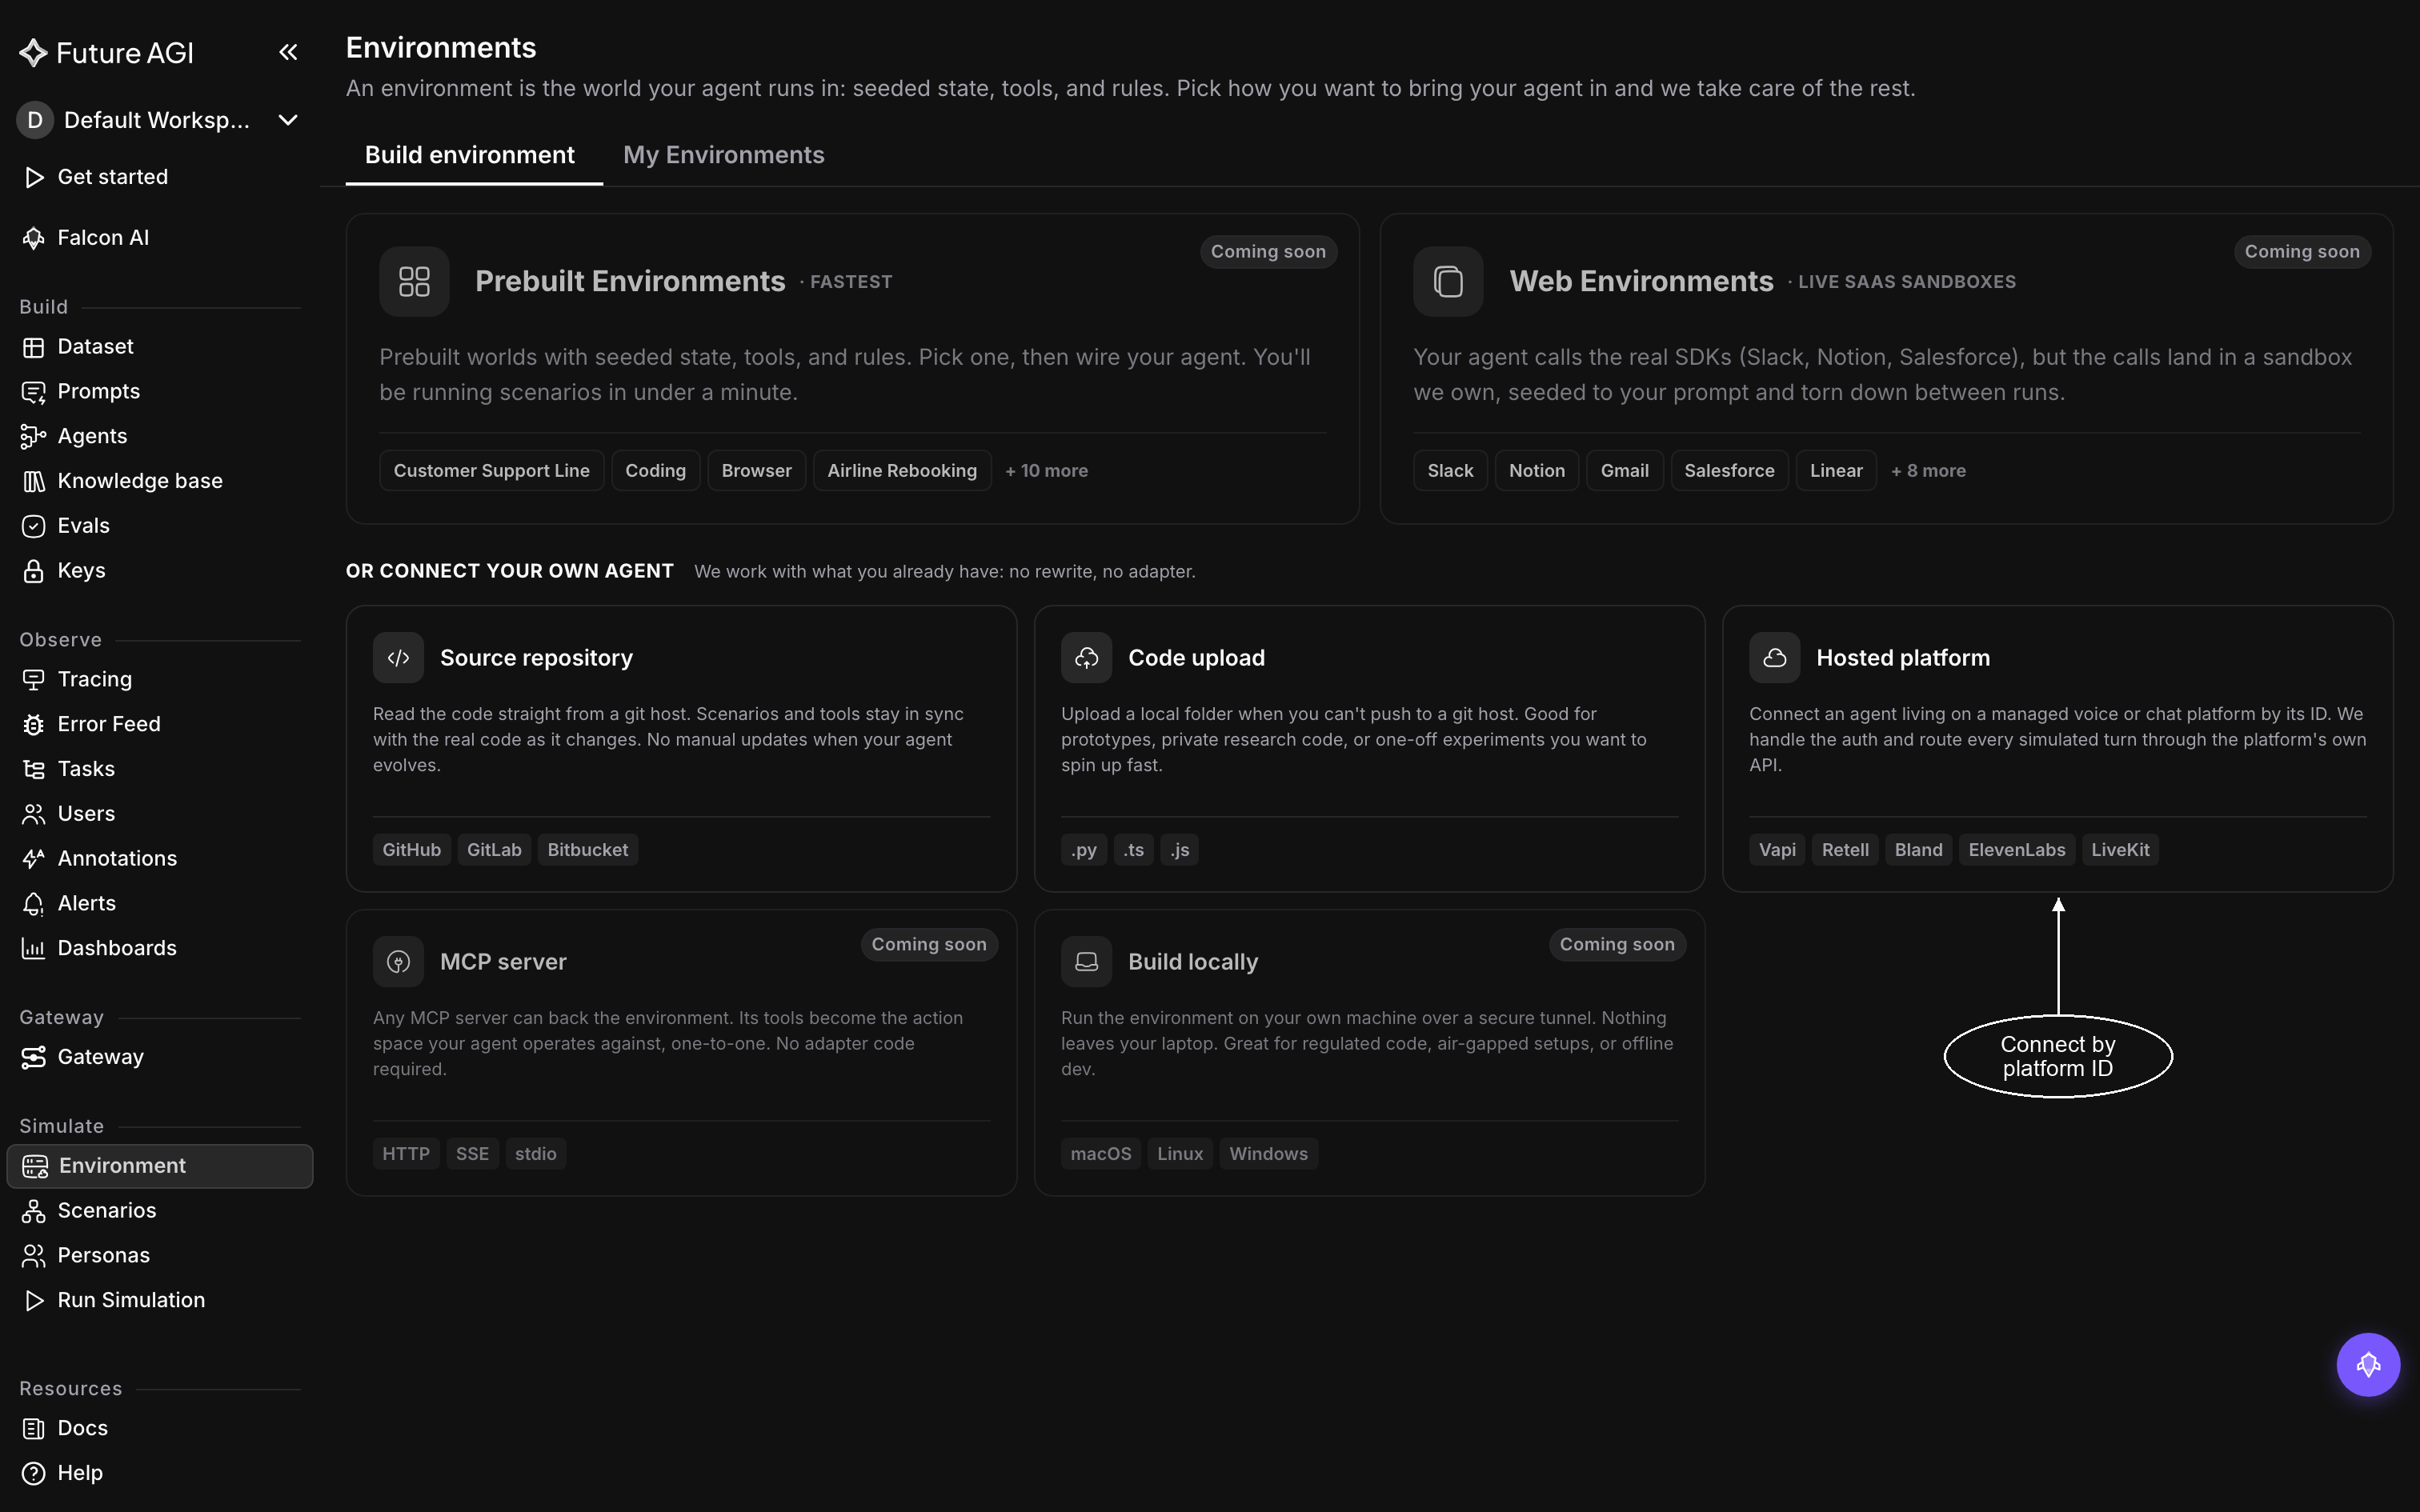Click the Users icon under Observe
2420x1512 pixels.
(33, 814)
